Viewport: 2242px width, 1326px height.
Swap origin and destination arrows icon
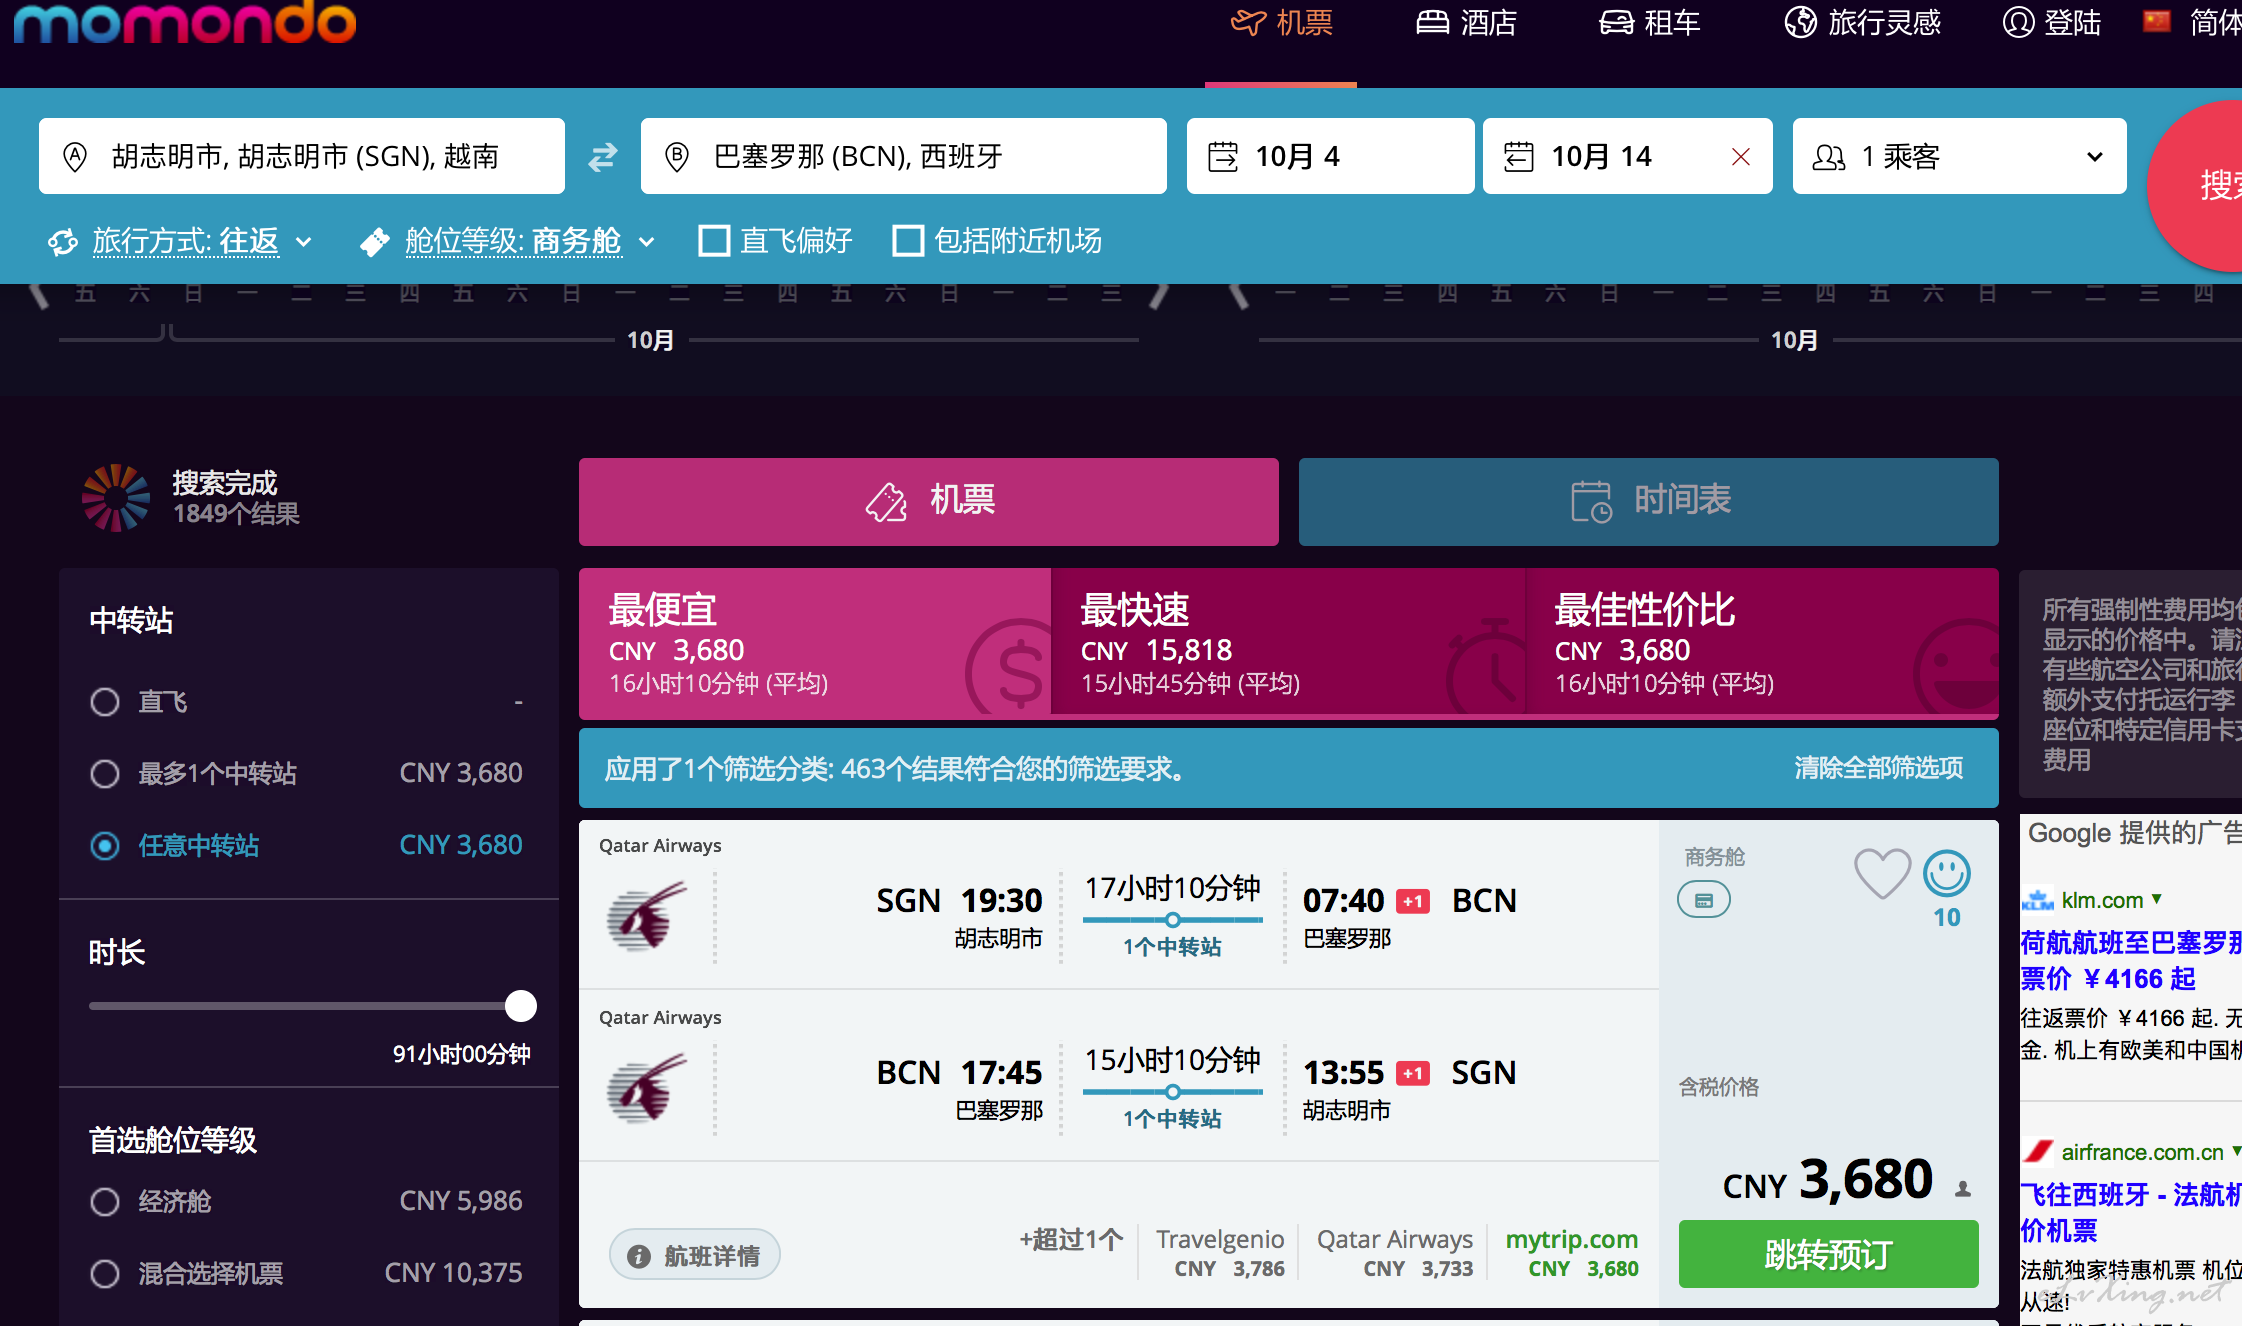click(x=603, y=157)
